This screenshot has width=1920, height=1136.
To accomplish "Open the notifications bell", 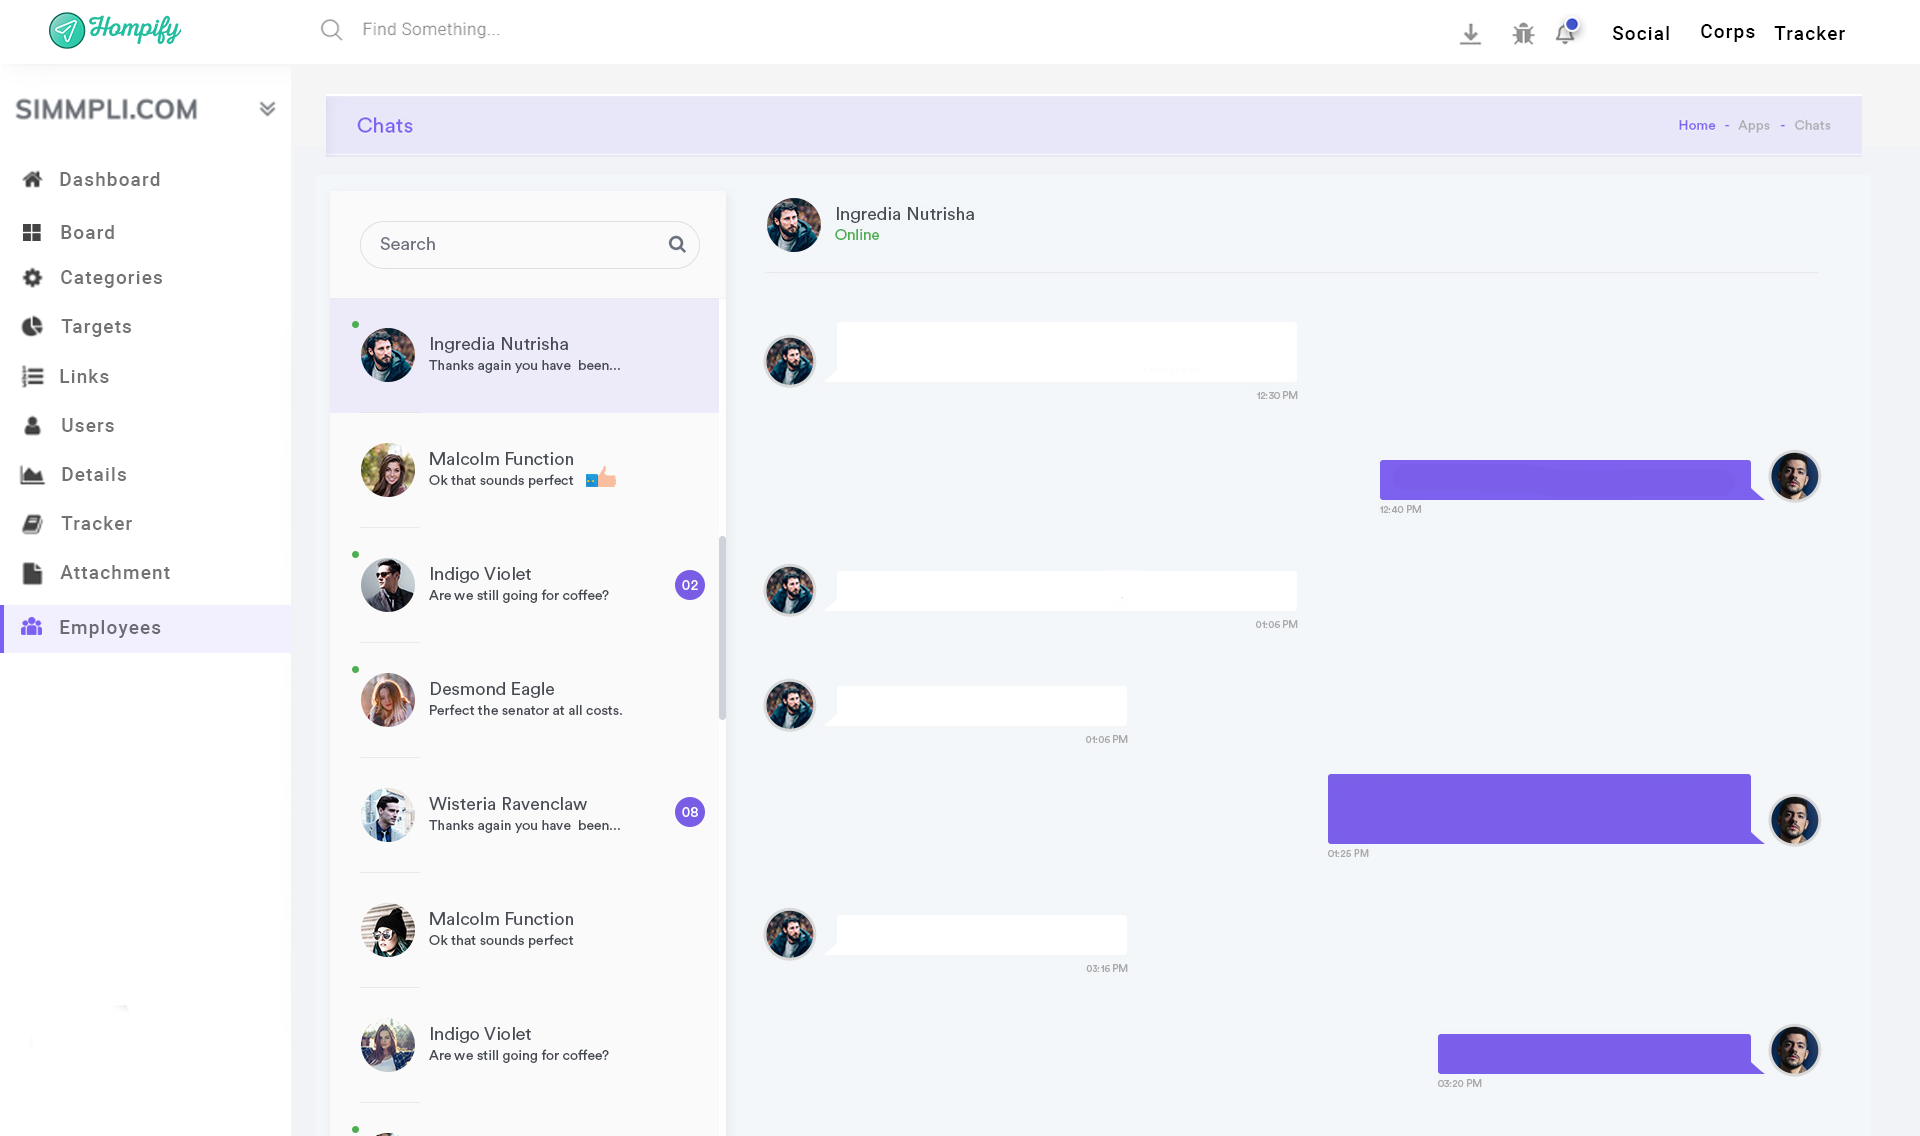I will (1565, 33).
